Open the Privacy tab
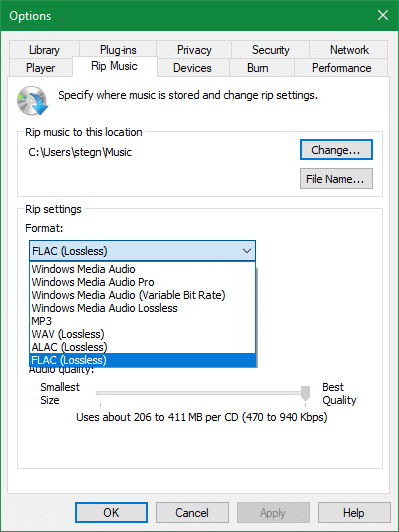 pyautogui.click(x=194, y=50)
